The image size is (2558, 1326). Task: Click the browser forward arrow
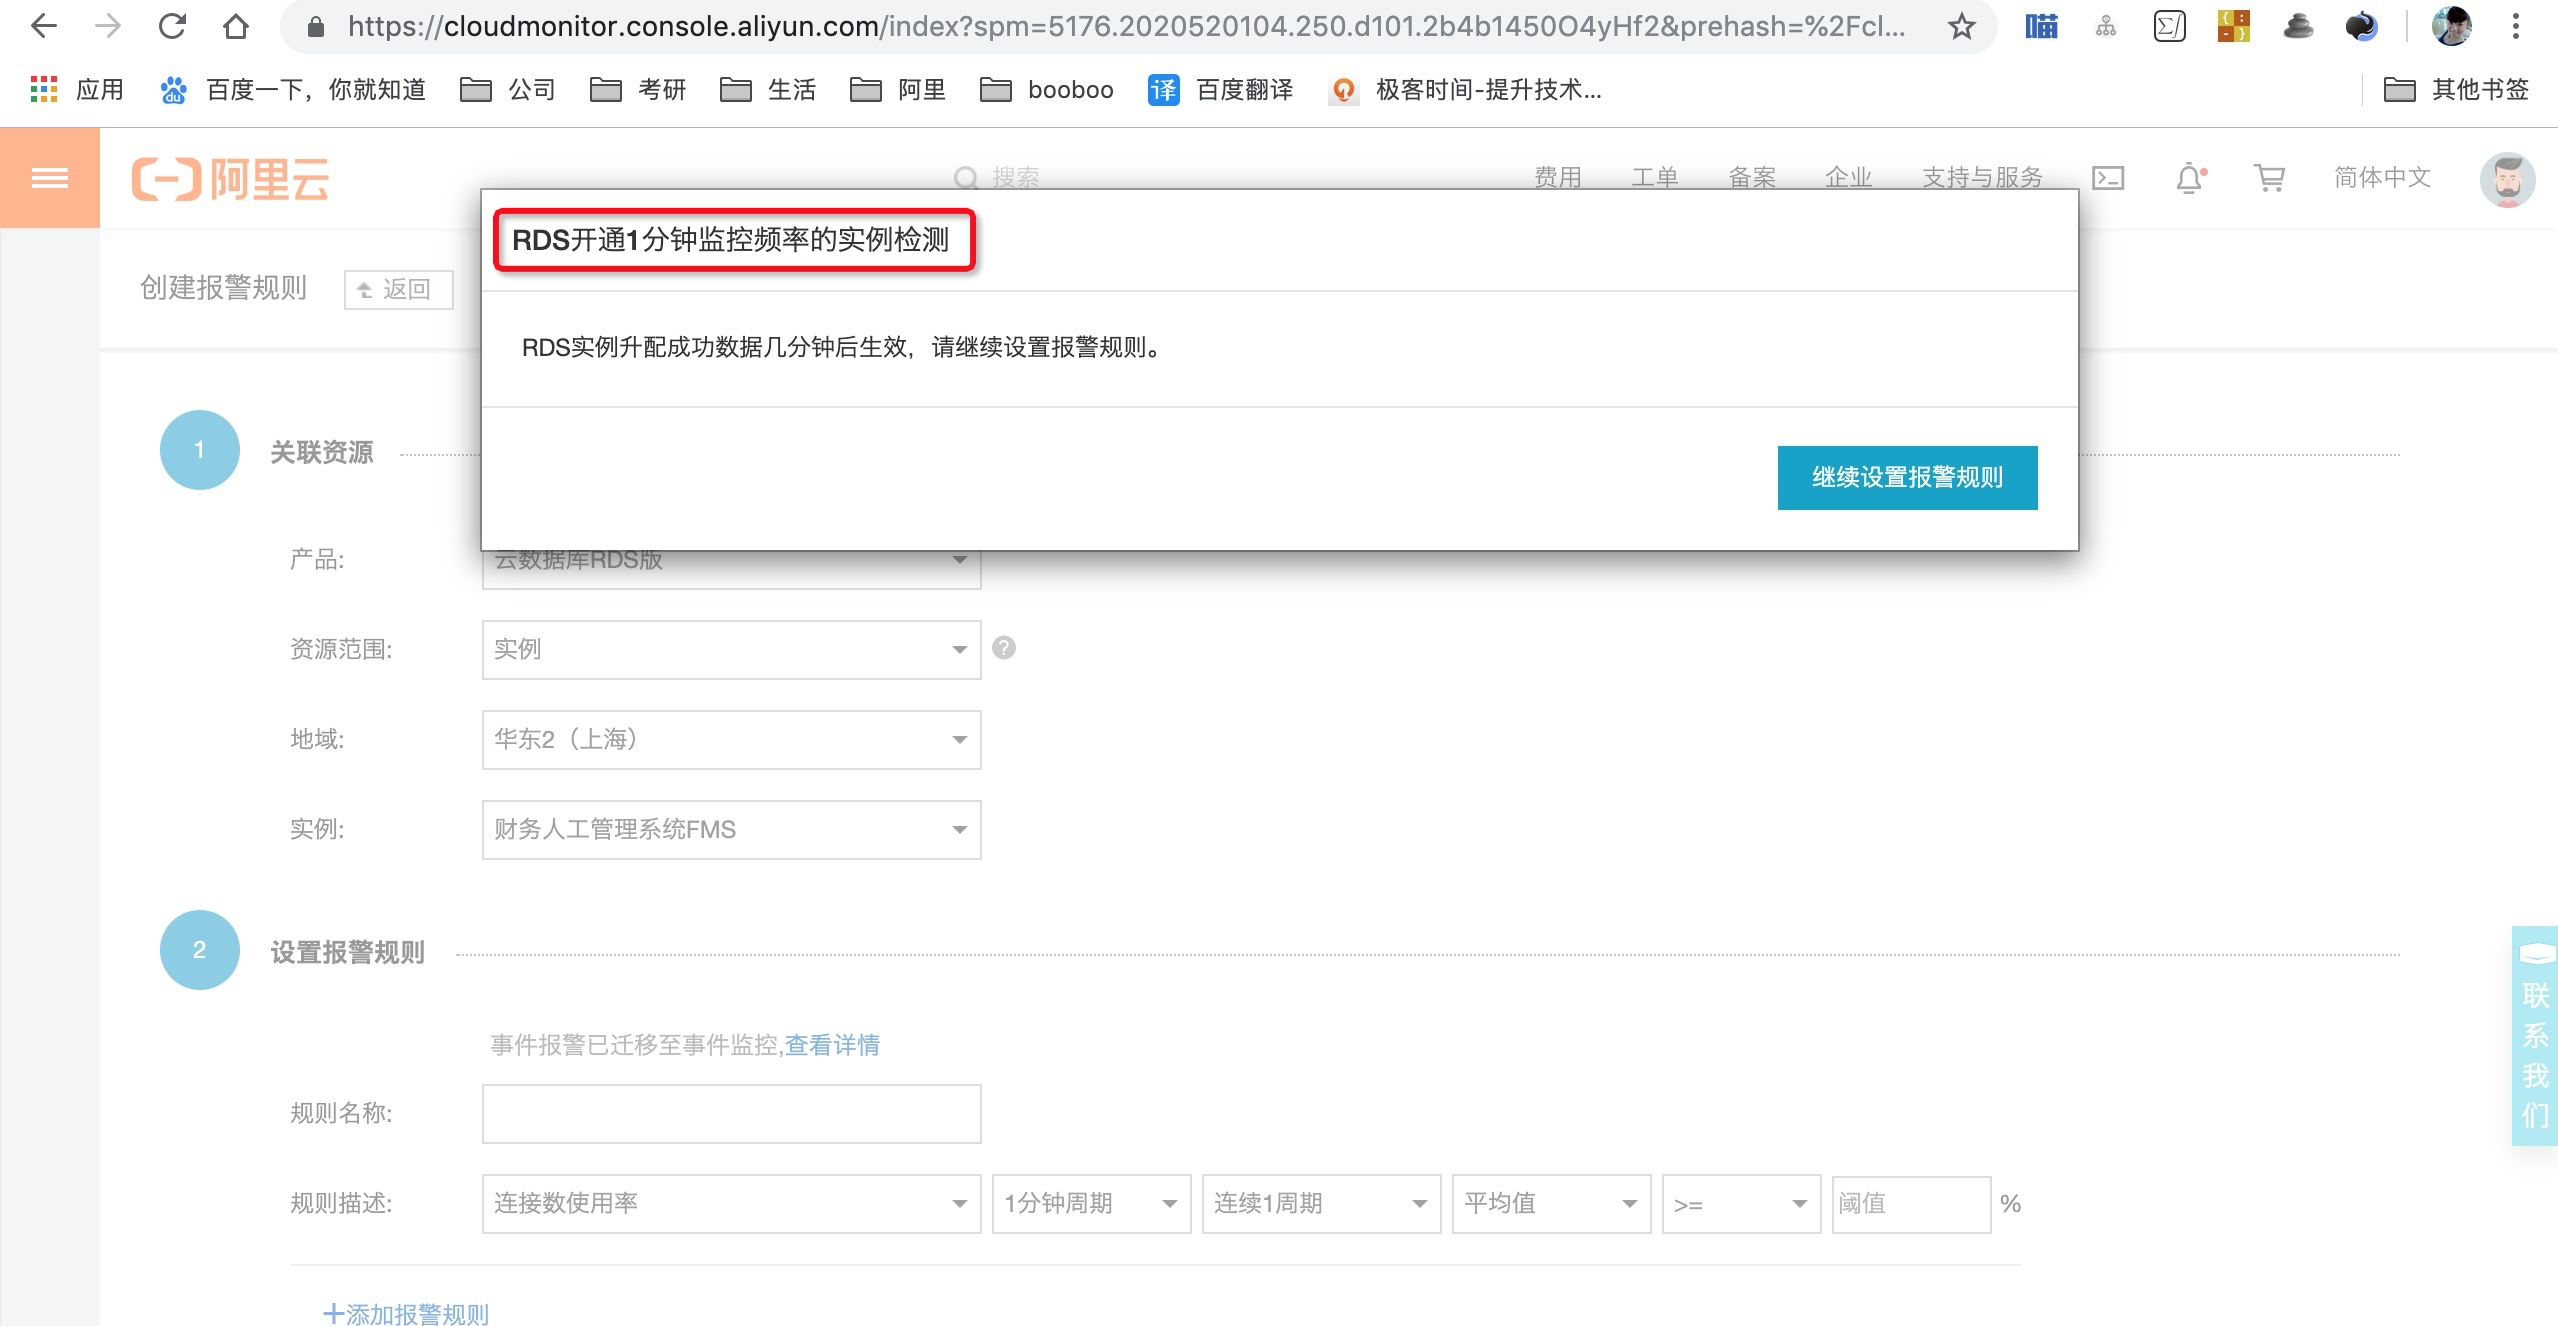108,26
